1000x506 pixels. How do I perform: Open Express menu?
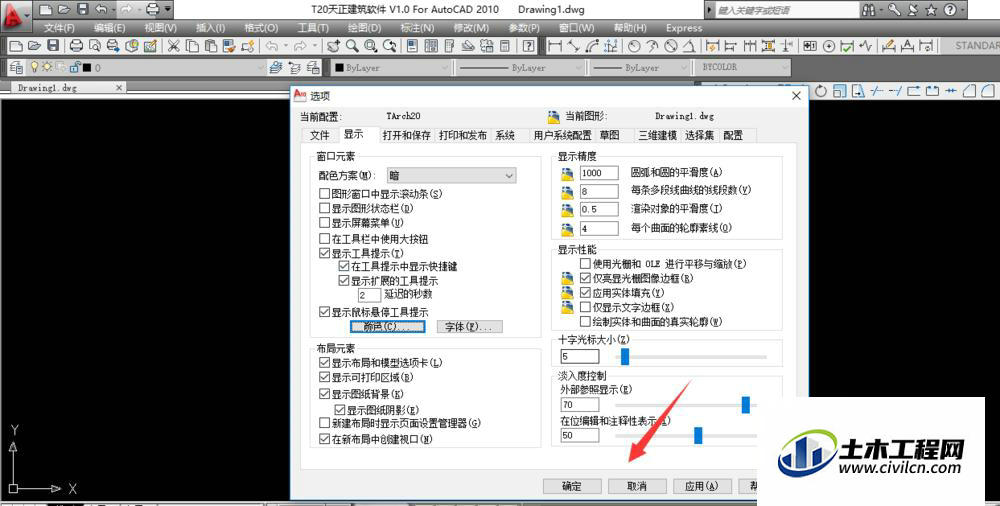click(684, 28)
